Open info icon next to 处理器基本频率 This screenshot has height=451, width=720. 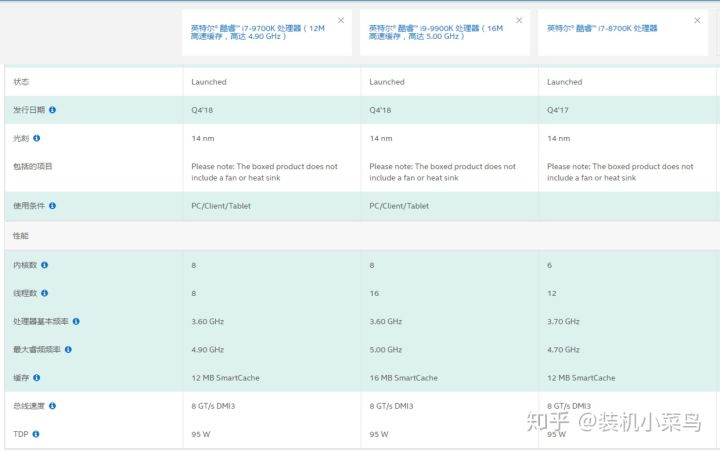tap(76, 321)
